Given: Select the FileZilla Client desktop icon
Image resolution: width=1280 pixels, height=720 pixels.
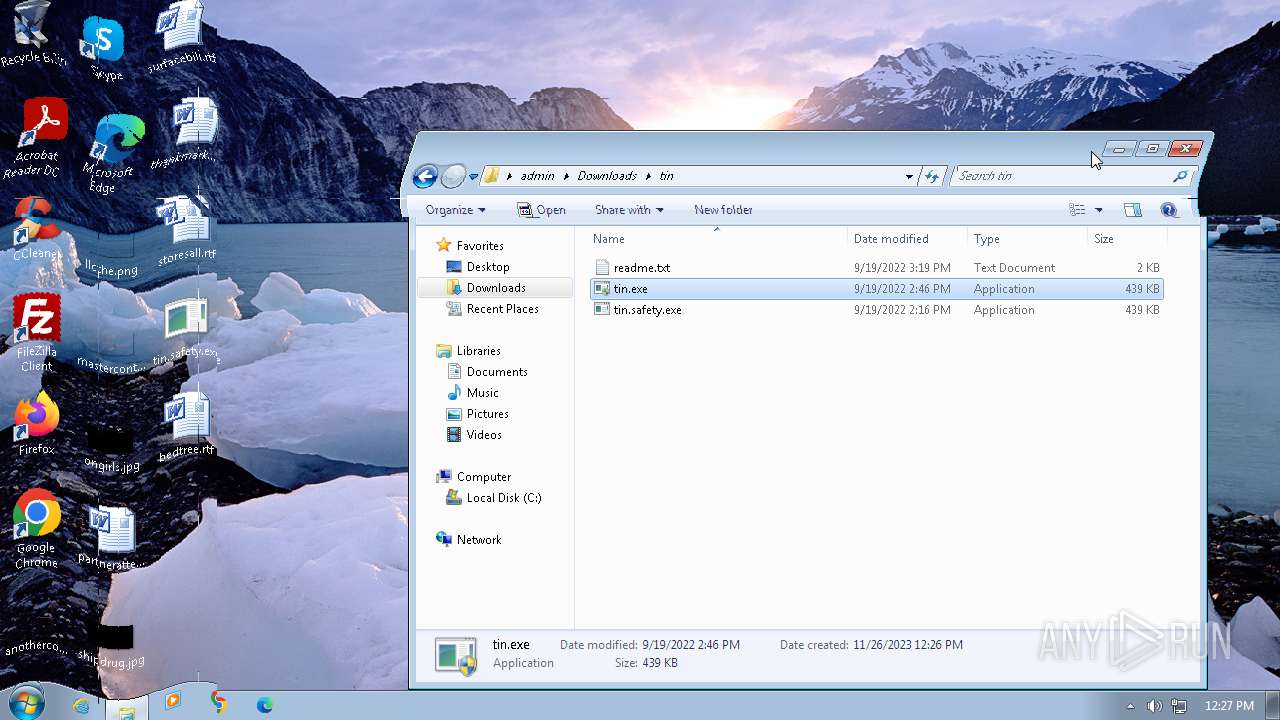Looking at the screenshot, I should pos(36,332).
